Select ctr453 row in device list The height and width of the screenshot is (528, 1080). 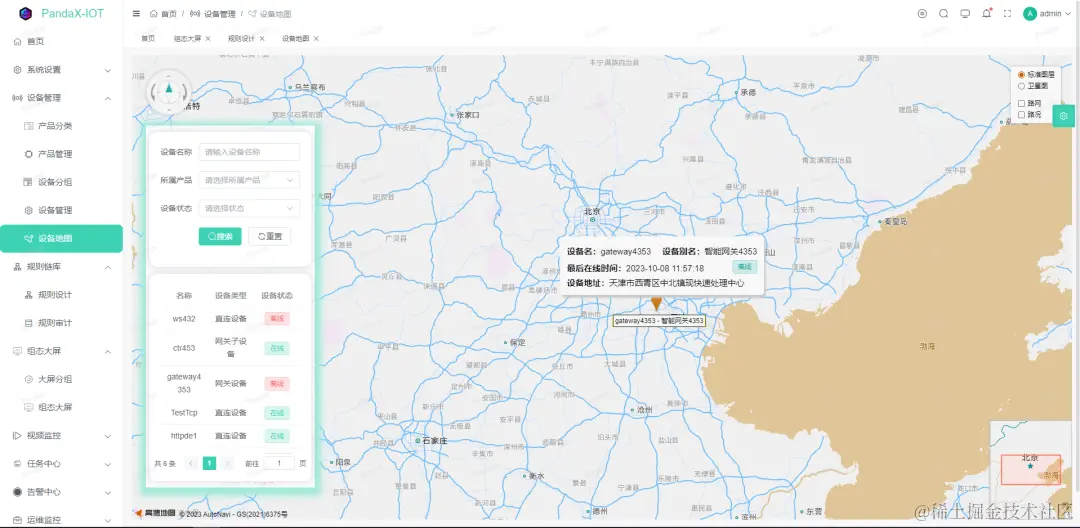pyautogui.click(x=230, y=348)
